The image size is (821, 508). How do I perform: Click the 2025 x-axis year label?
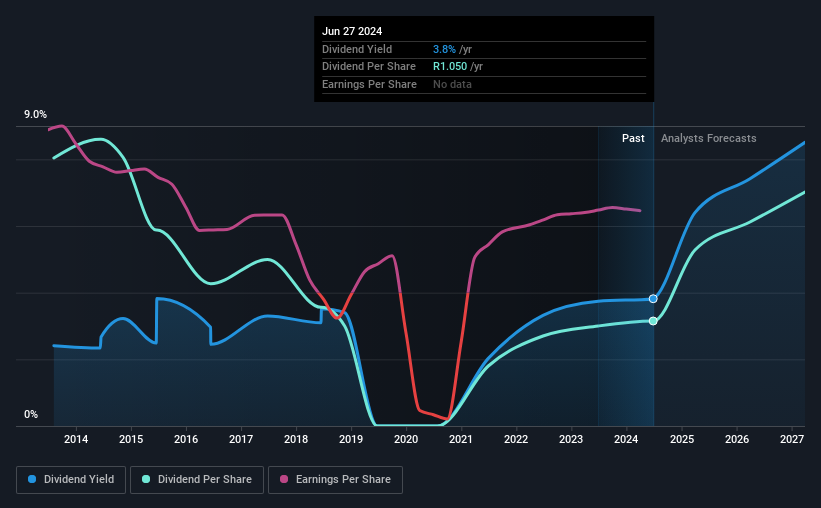click(682, 439)
